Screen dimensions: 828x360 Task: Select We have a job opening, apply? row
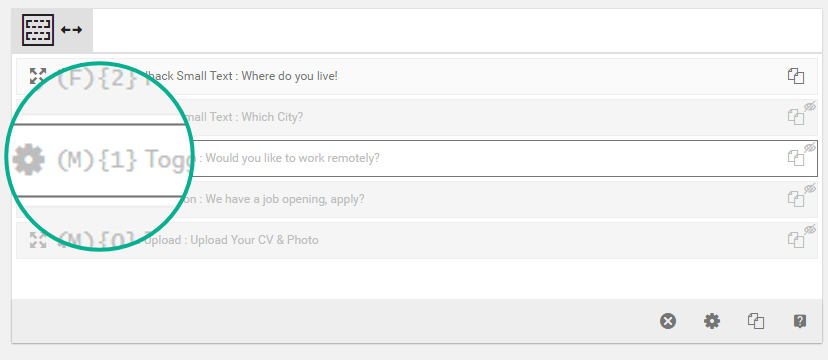point(417,200)
